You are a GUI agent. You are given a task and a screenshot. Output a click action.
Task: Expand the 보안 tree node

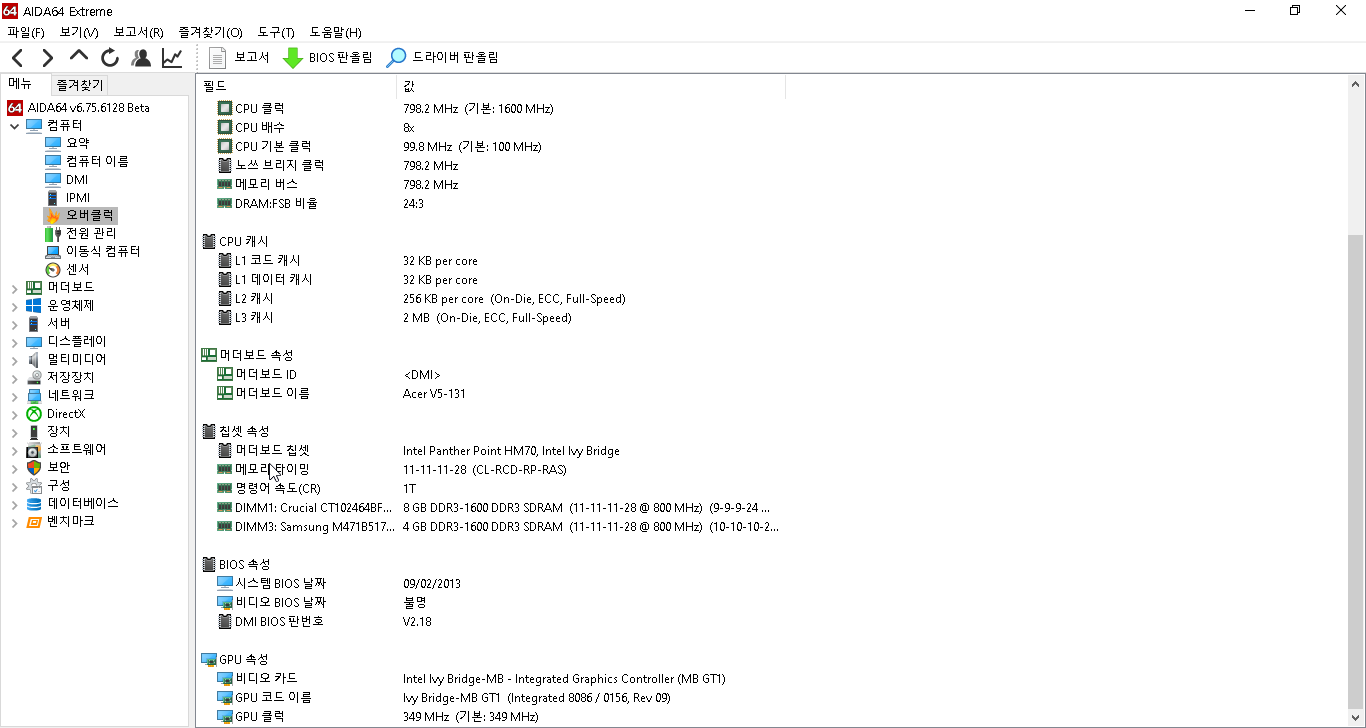(x=14, y=468)
